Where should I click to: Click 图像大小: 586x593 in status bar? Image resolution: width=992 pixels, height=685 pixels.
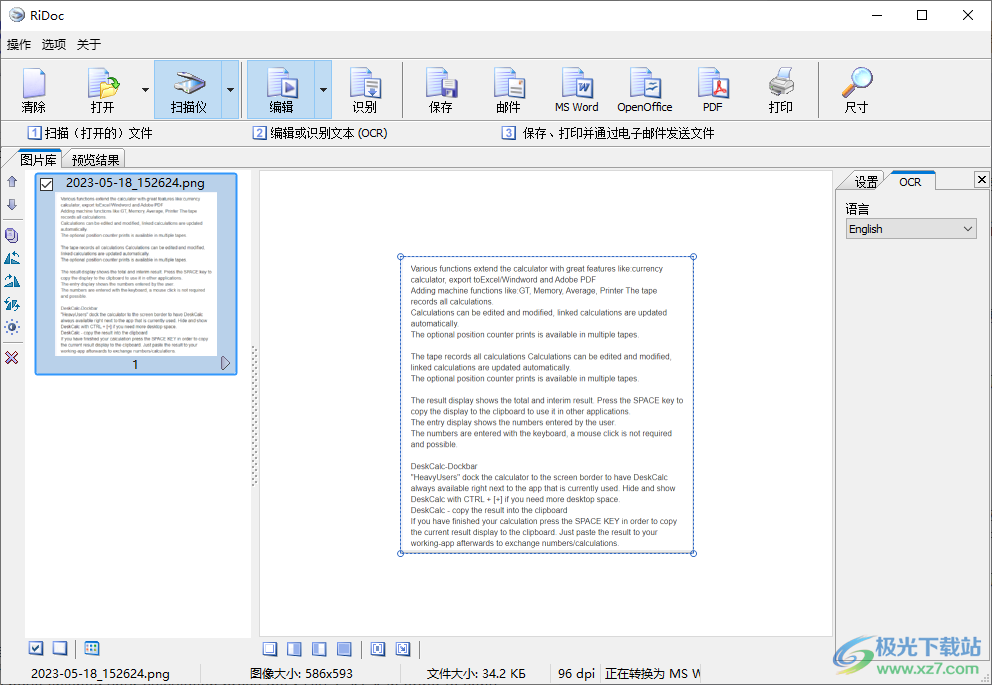pos(301,674)
